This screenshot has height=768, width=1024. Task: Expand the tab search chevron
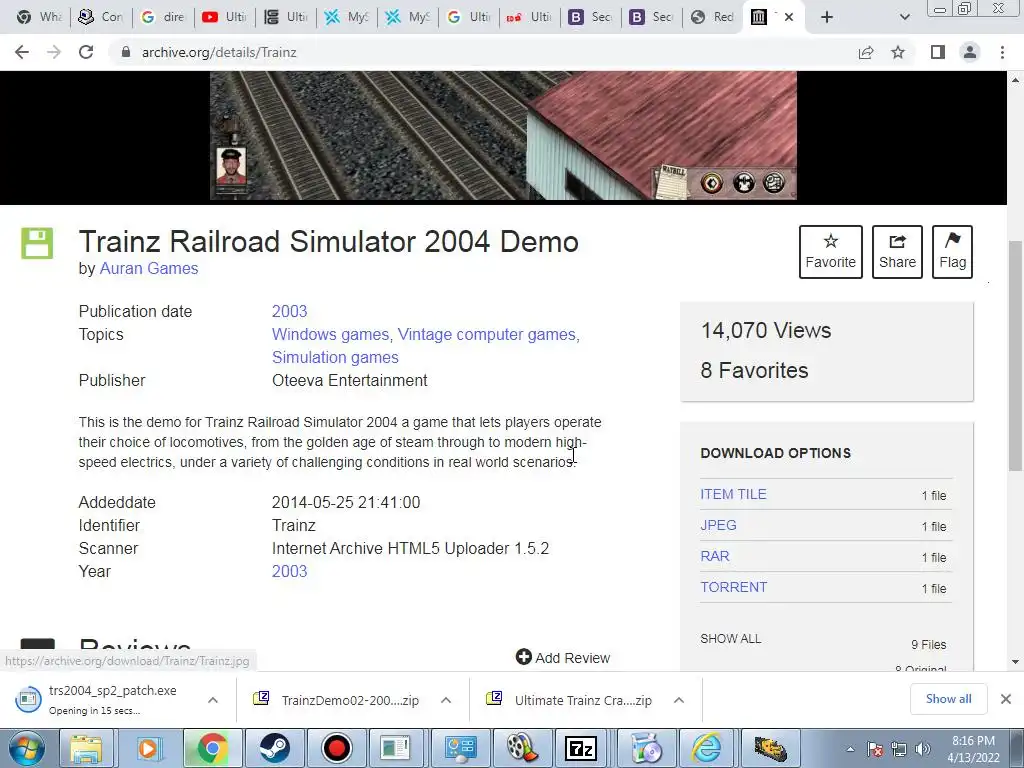[x=904, y=17]
